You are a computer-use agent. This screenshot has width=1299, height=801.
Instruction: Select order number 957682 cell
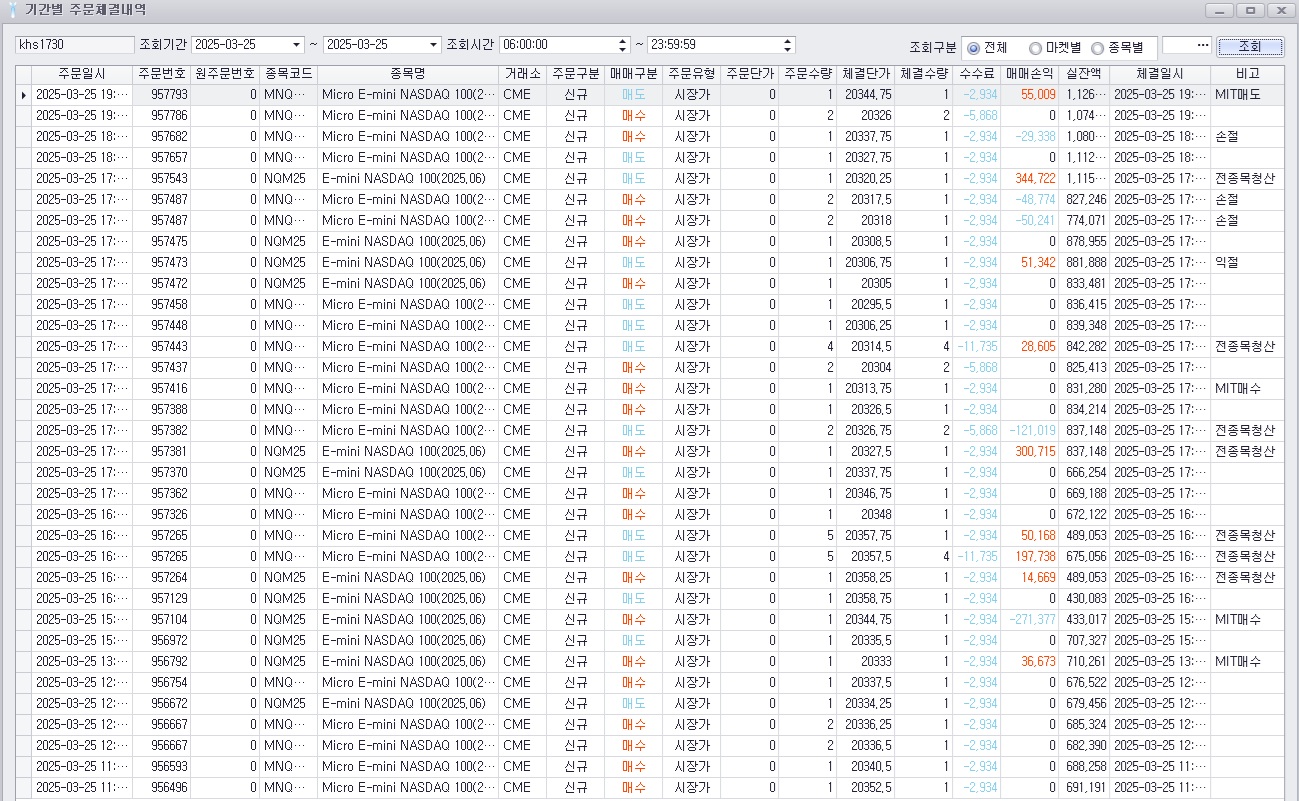(x=162, y=137)
